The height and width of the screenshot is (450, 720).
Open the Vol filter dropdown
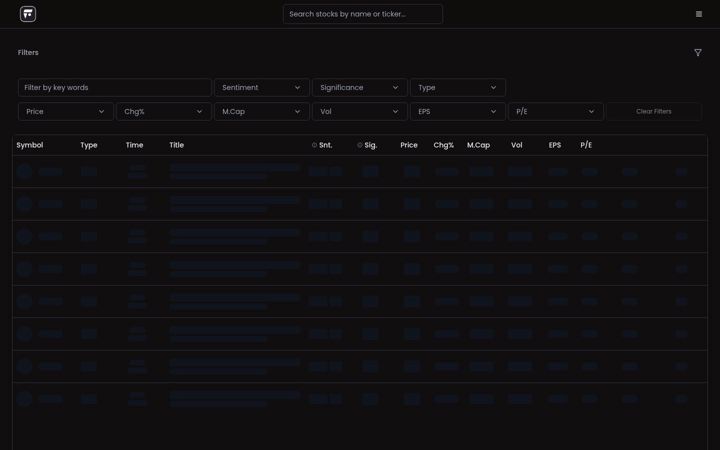[x=360, y=112]
